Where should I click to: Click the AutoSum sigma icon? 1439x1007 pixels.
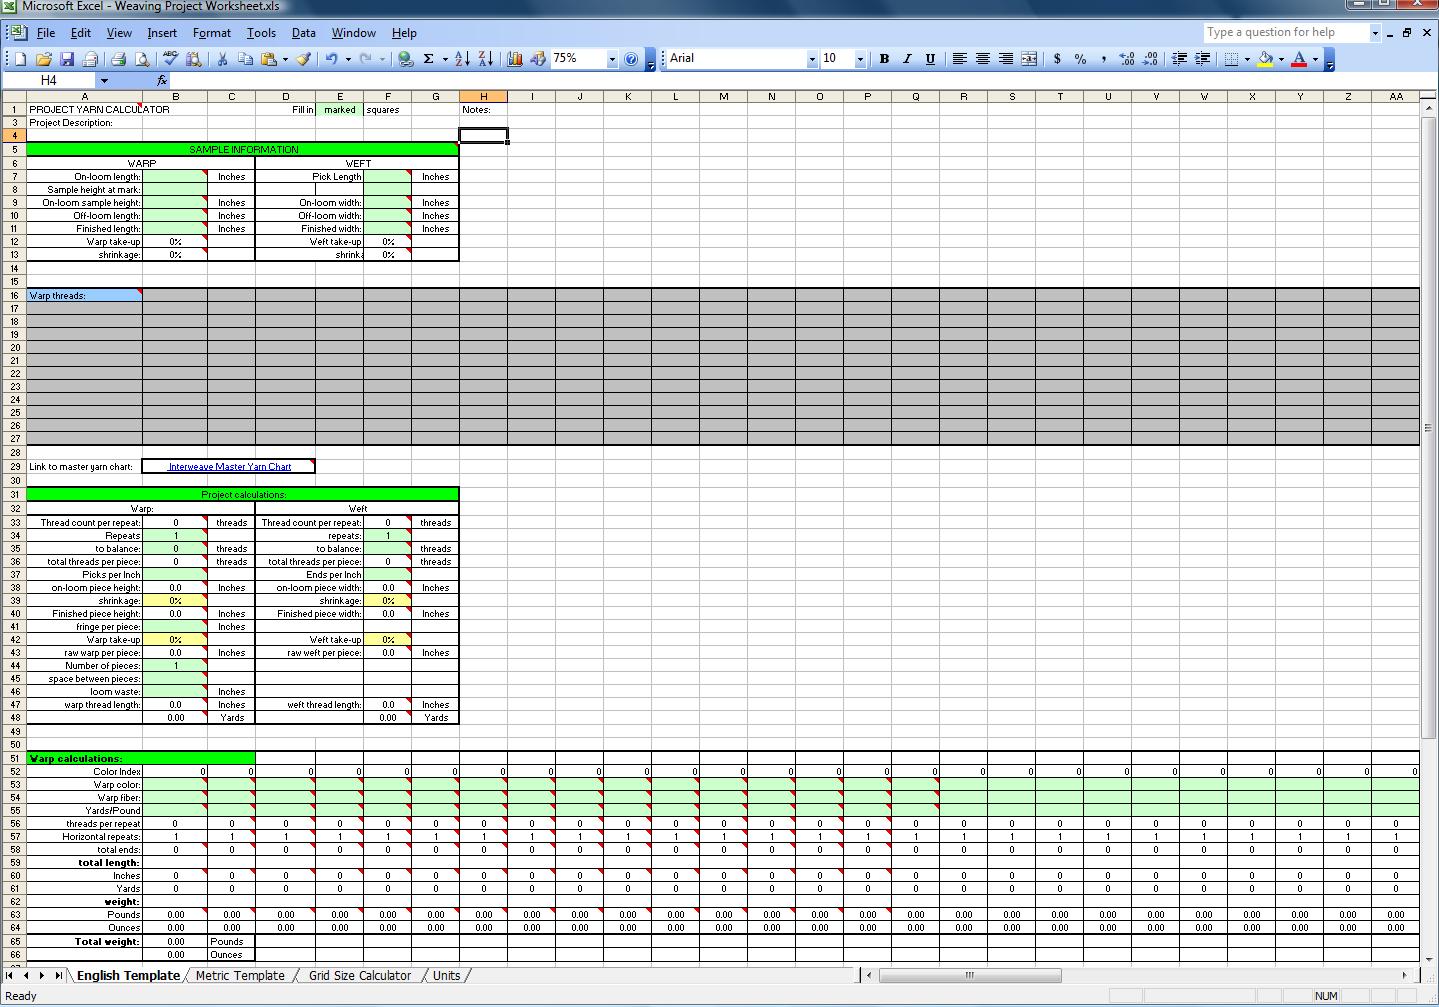pos(428,59)
